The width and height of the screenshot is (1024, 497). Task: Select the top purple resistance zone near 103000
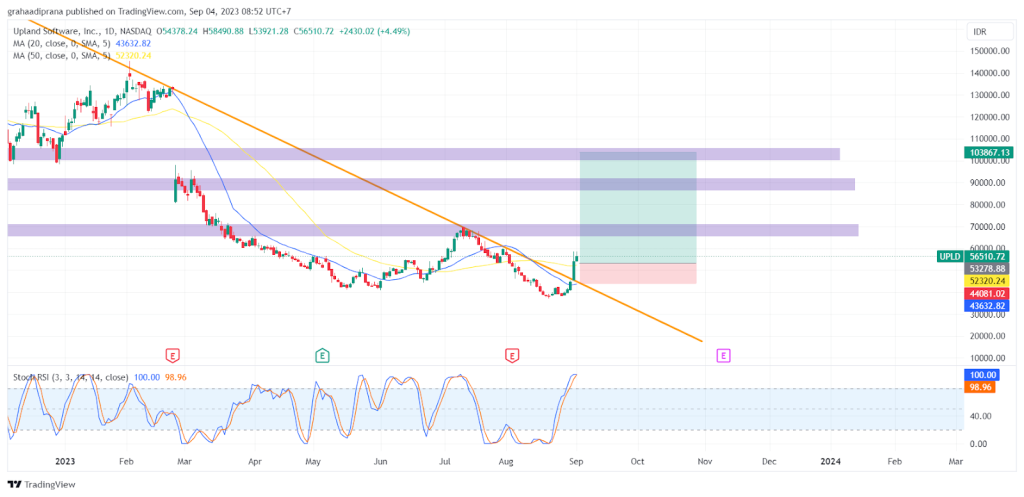click(x=423, y=154)
